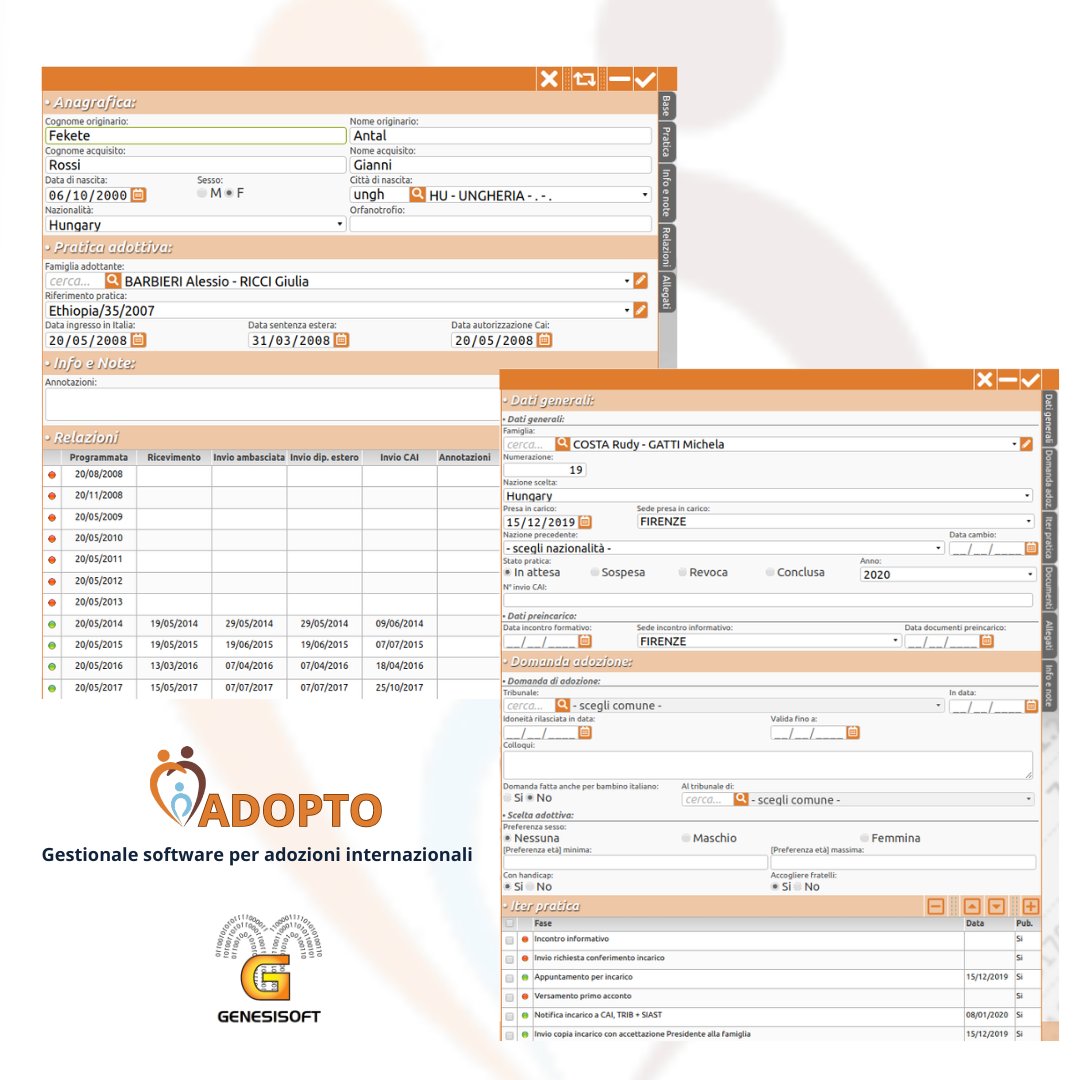Click the minus button in the family window's title bar
1080x1080 pixels.
click(1008, 380)
